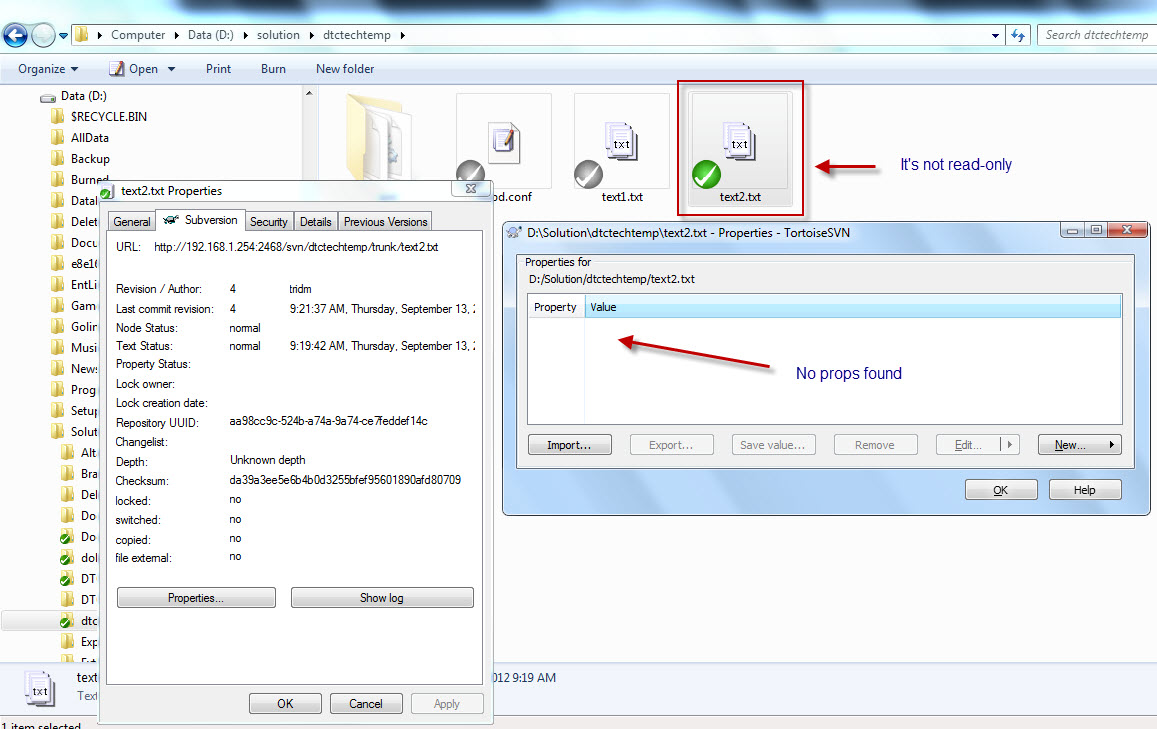1157x729 pixels.
Task: Expand the address bar history dropdown
Action: click(995, 35)
